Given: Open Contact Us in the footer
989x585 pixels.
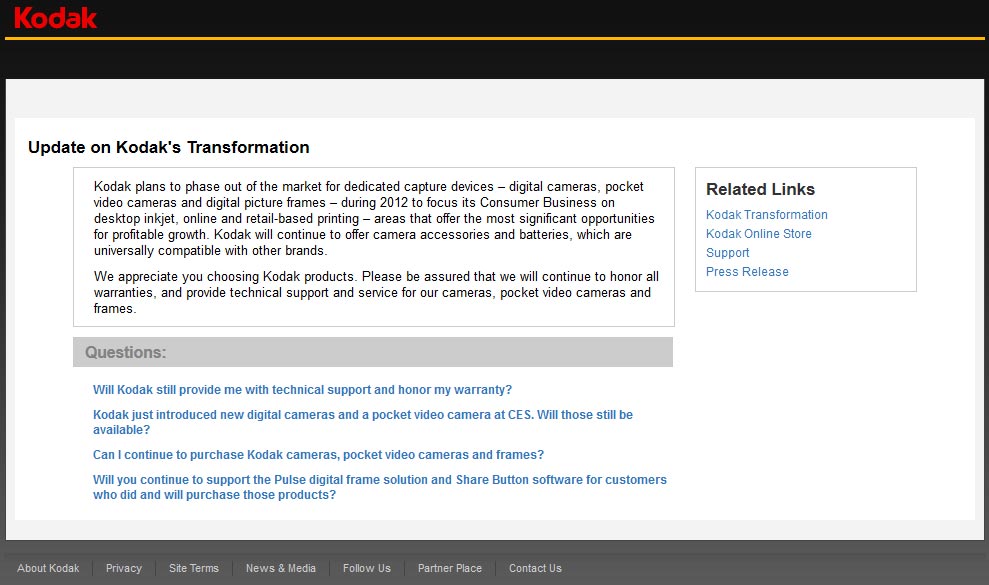Looking at the screenshot, I should click(x=535, y=568).
